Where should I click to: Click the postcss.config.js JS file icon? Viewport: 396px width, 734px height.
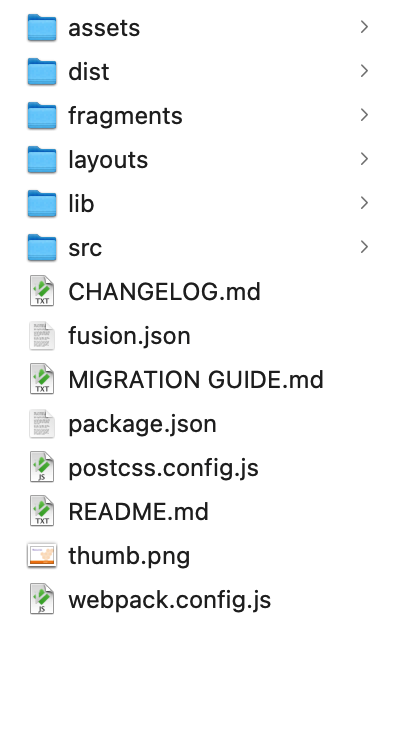pos(42,467)
